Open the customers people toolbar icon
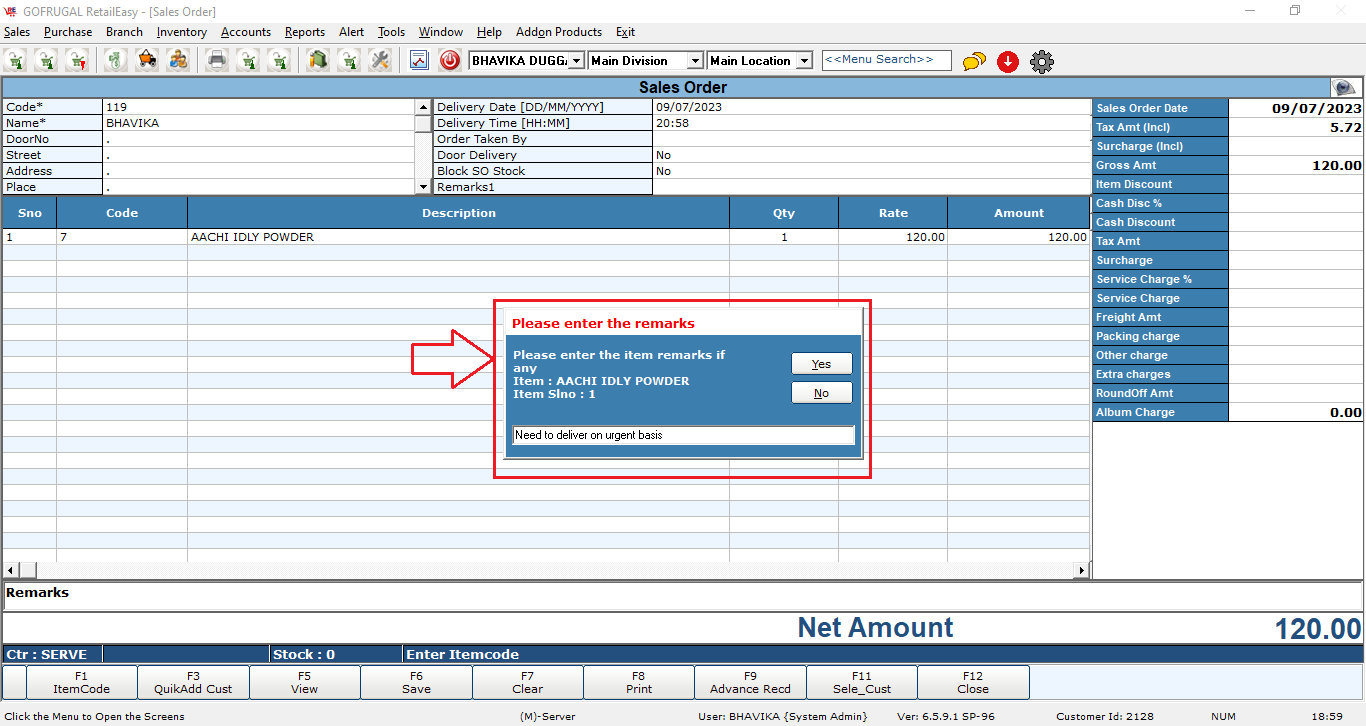The height and width of the screenshot is (726, 1366). [x=178, y=61]
